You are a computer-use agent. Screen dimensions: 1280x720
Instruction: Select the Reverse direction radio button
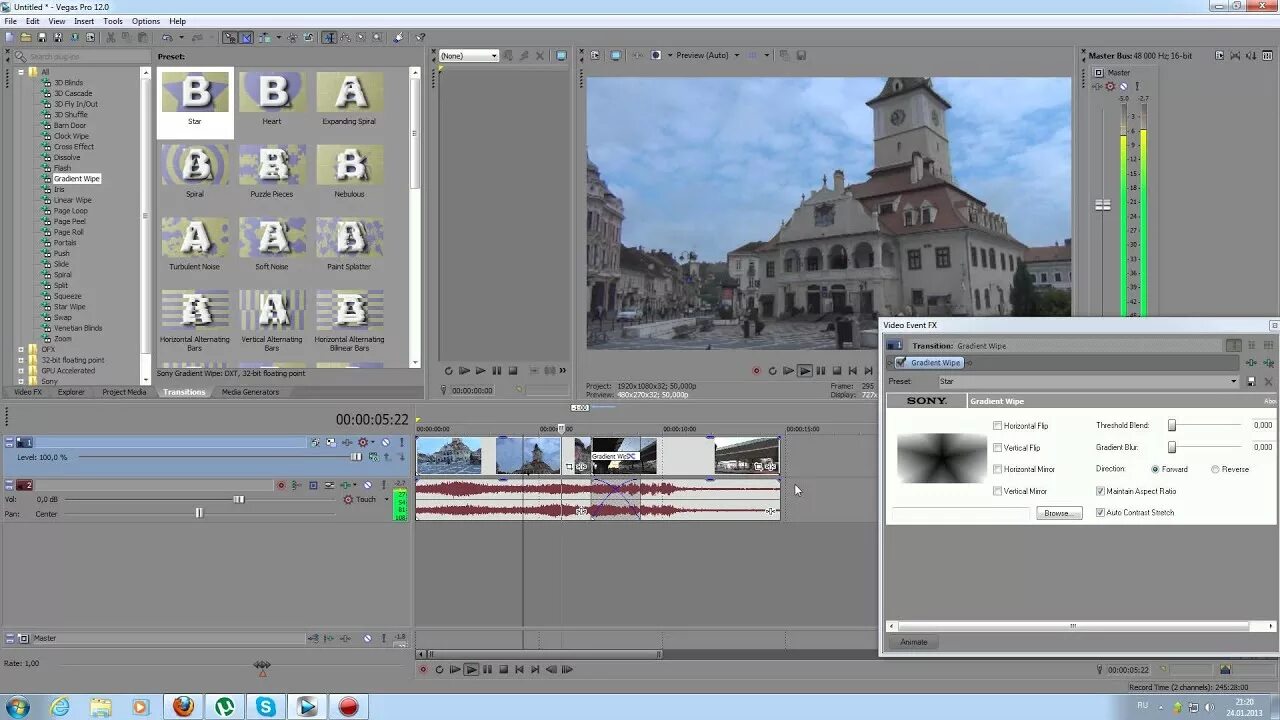coord(1215,469)
